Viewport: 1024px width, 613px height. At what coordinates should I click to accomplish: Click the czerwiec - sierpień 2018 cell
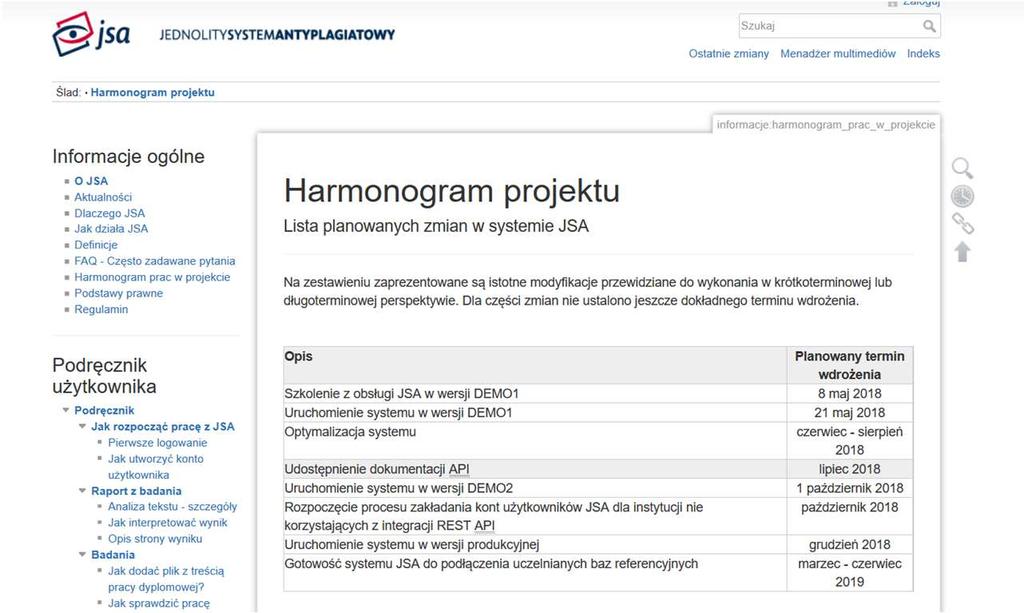tap(850, 441)
